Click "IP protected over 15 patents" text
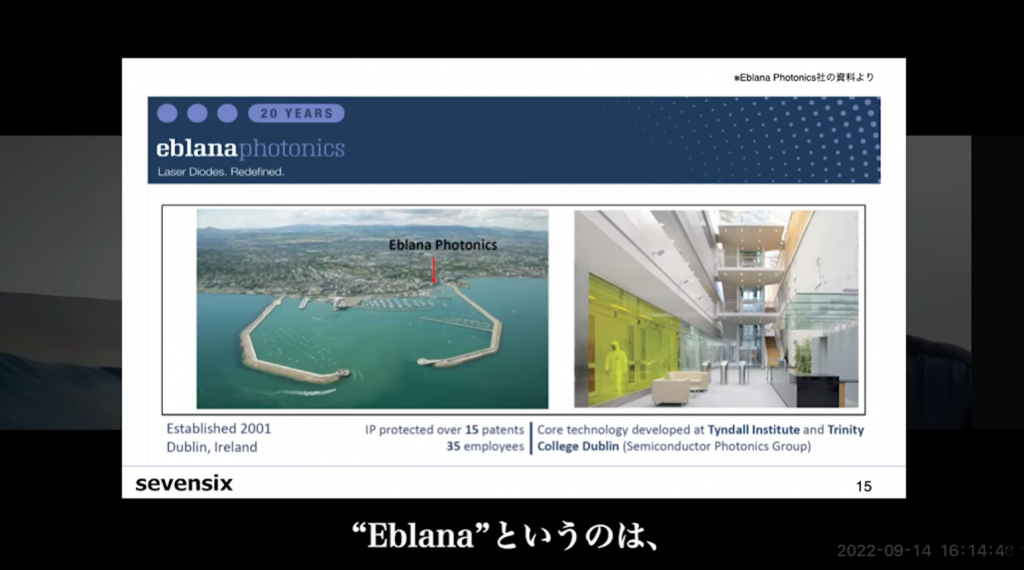This screenshot has height=570, width=1024. (x=444, y=430)
